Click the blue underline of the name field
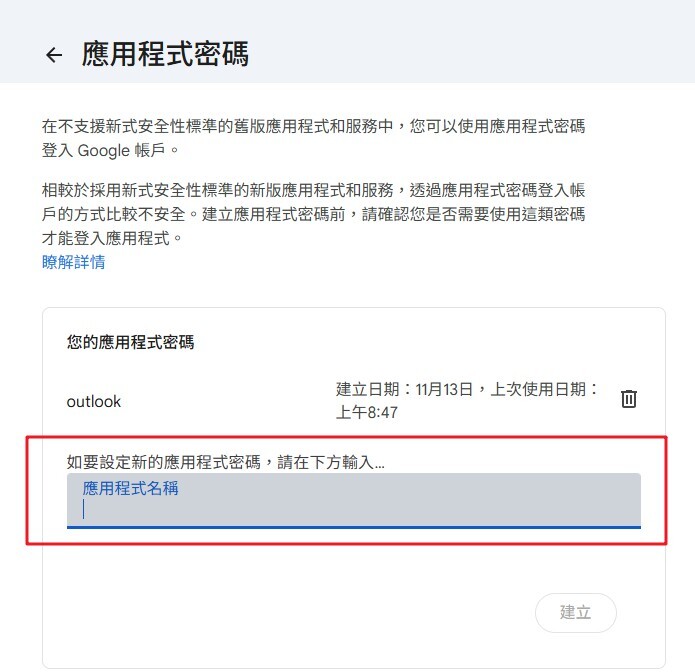Screen dimensions: 695x672 (x=354, y=526)
